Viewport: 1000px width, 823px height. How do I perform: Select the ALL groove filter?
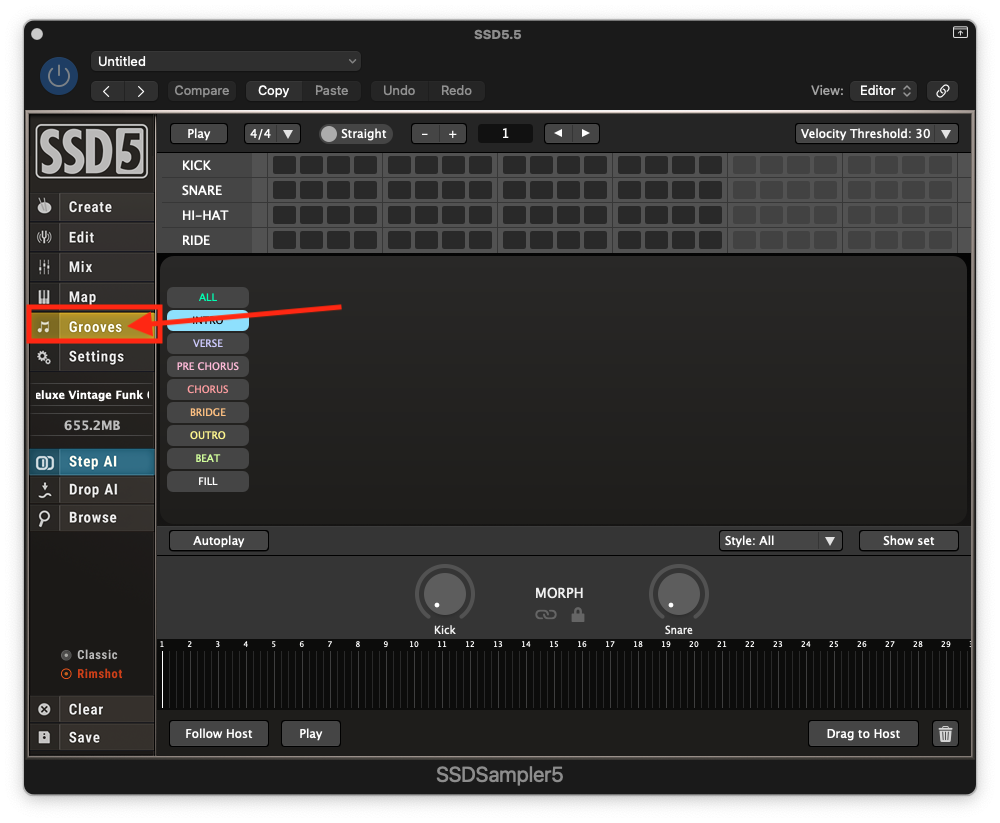tap(208, 297)
